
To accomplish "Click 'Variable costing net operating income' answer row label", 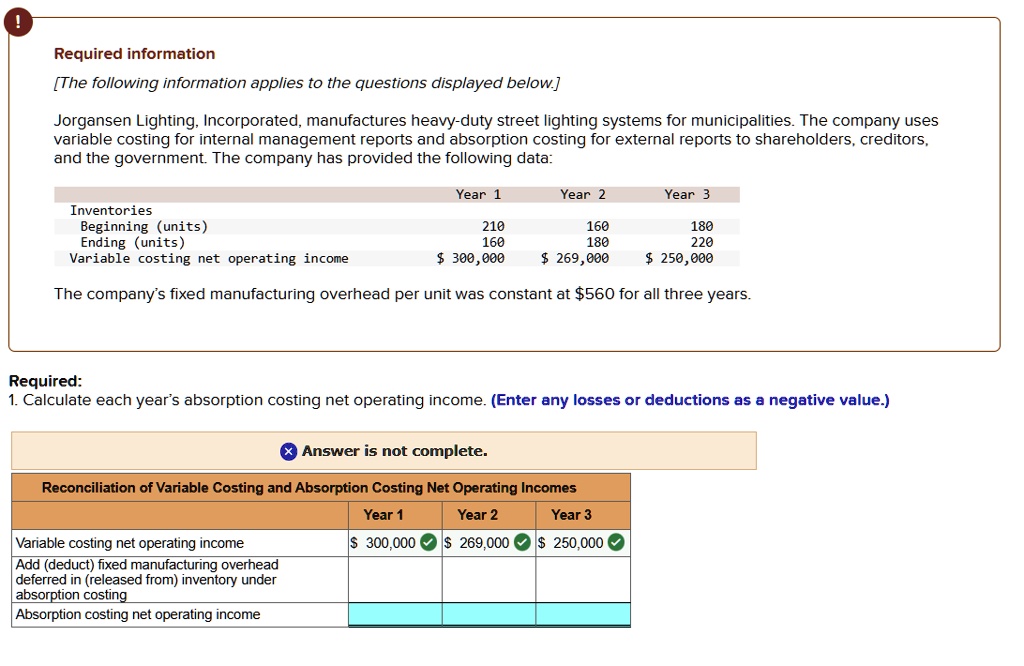I will pyautogui.click(x=129, y=543).
